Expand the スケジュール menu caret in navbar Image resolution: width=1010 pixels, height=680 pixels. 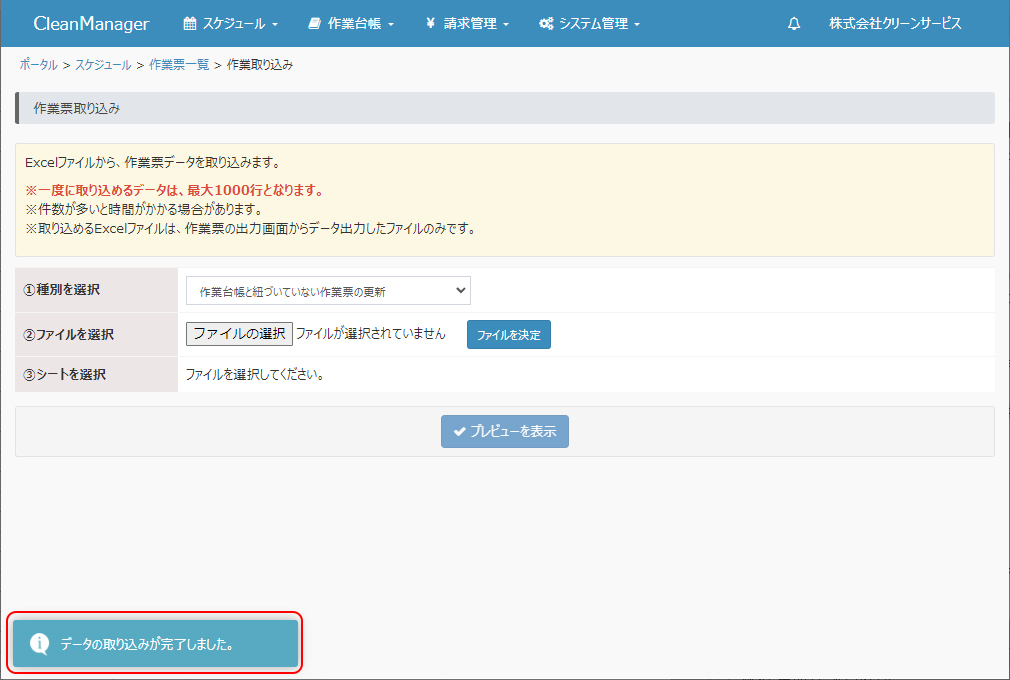[x=275, y=24]
